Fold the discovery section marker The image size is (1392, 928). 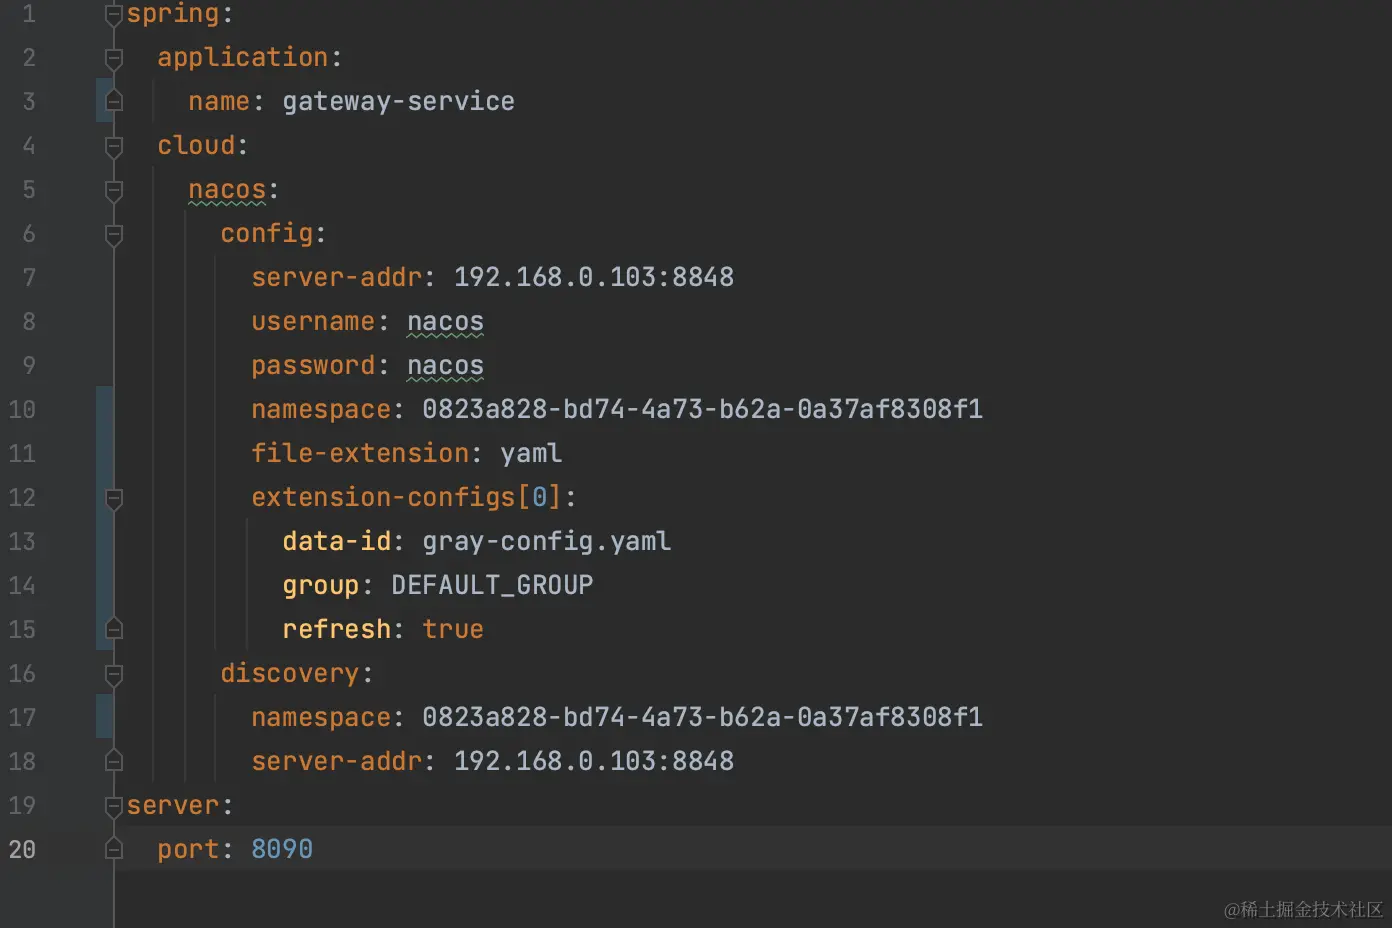click(x=114, y=674)
